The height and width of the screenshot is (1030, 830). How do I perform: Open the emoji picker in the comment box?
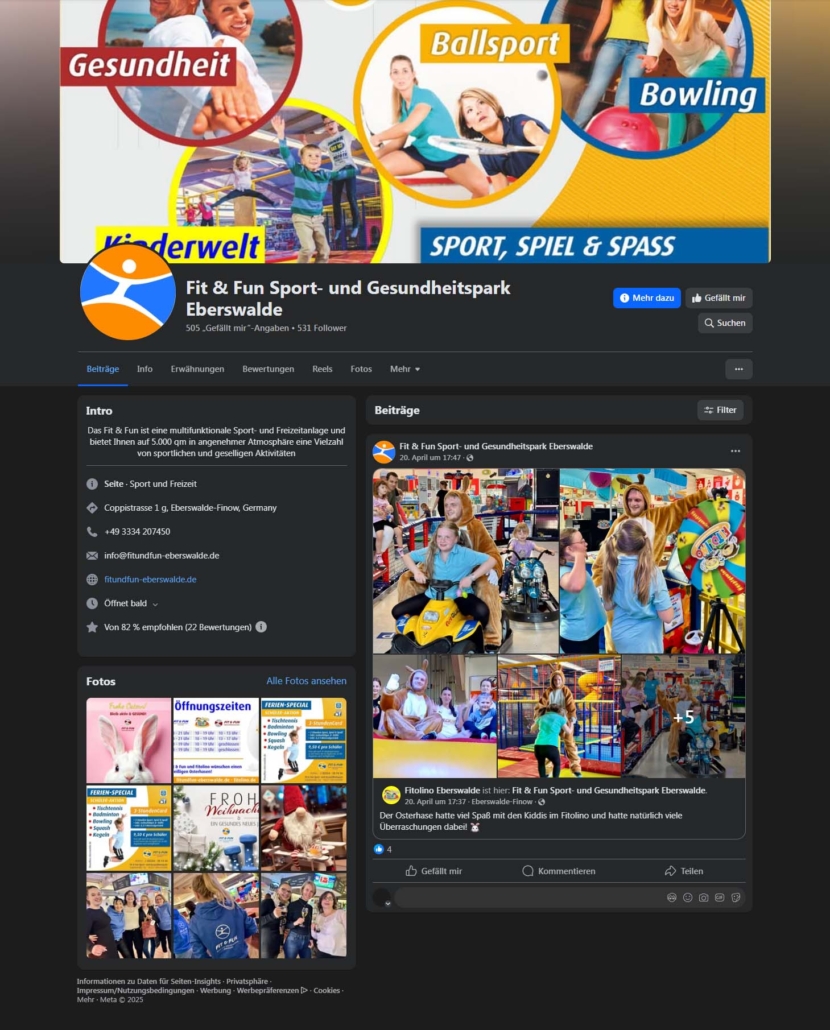[688, 897]
